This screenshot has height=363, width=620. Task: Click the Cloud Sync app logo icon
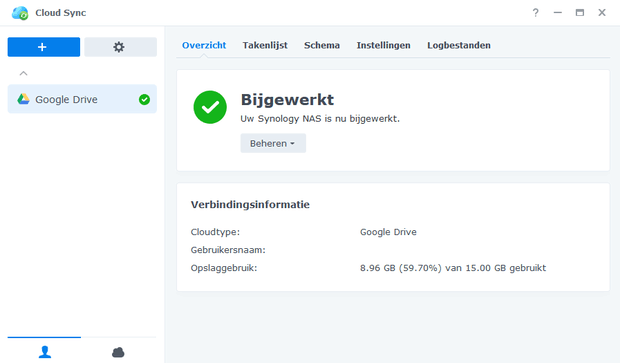click(x=20, y=13)
